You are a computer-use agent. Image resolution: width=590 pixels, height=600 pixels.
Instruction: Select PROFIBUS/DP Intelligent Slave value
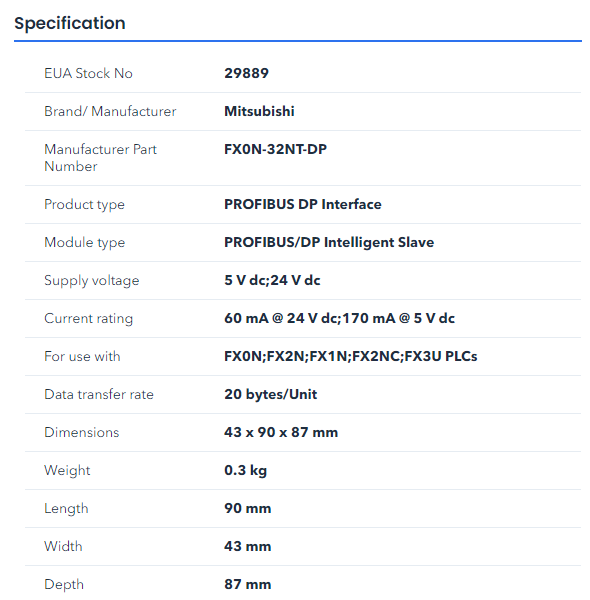click(329, 243)
